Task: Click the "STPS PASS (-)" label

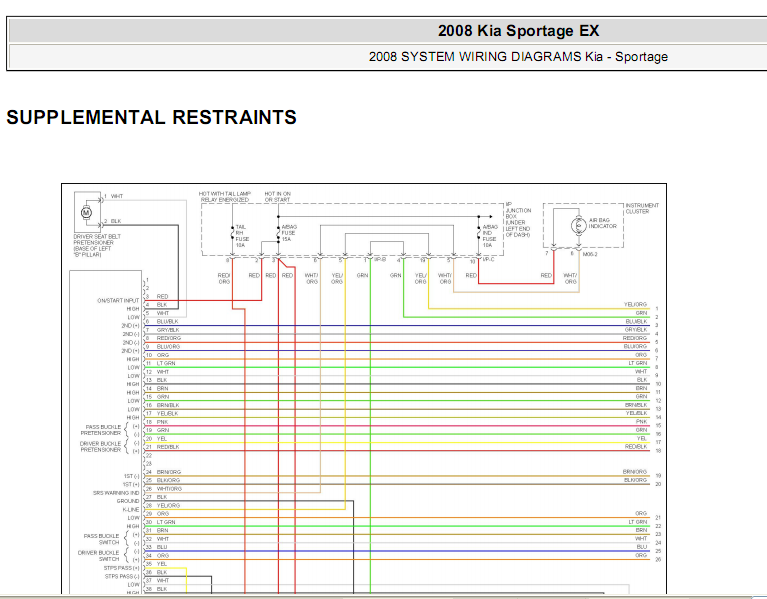Action: [121, 576]
